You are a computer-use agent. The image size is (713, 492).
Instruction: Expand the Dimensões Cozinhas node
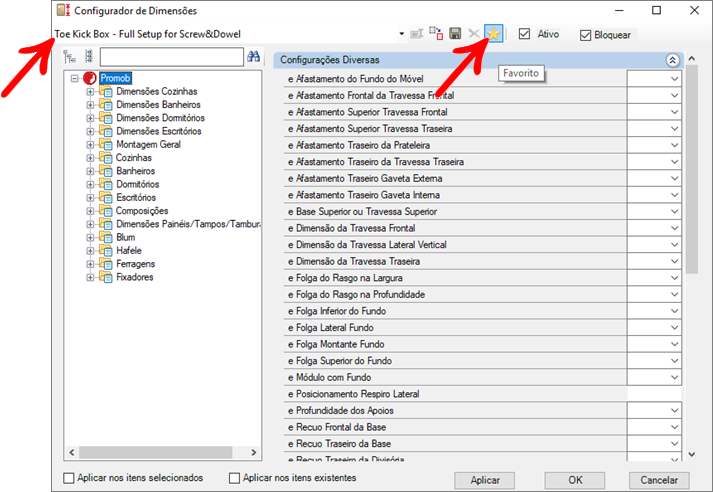90,92
